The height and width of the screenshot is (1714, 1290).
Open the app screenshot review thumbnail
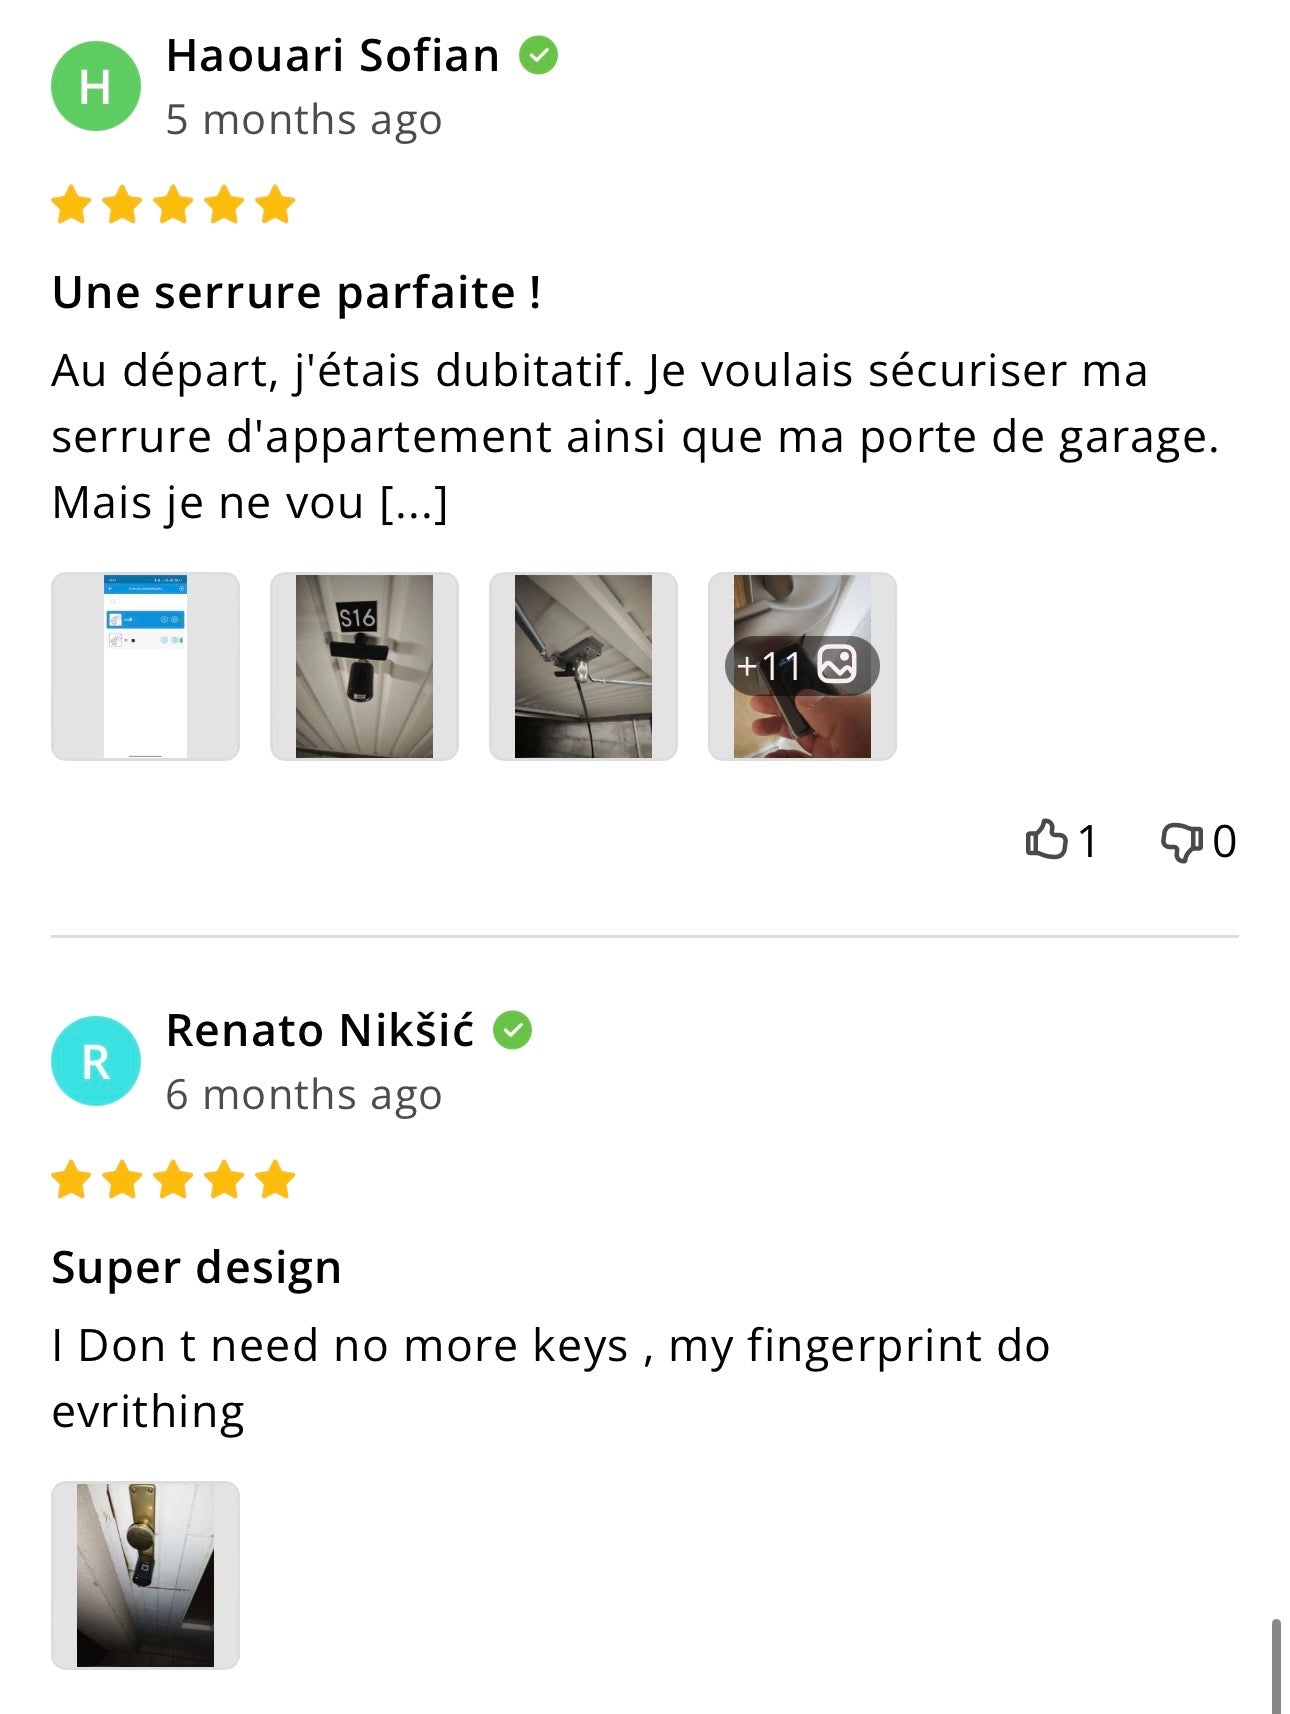146,666
